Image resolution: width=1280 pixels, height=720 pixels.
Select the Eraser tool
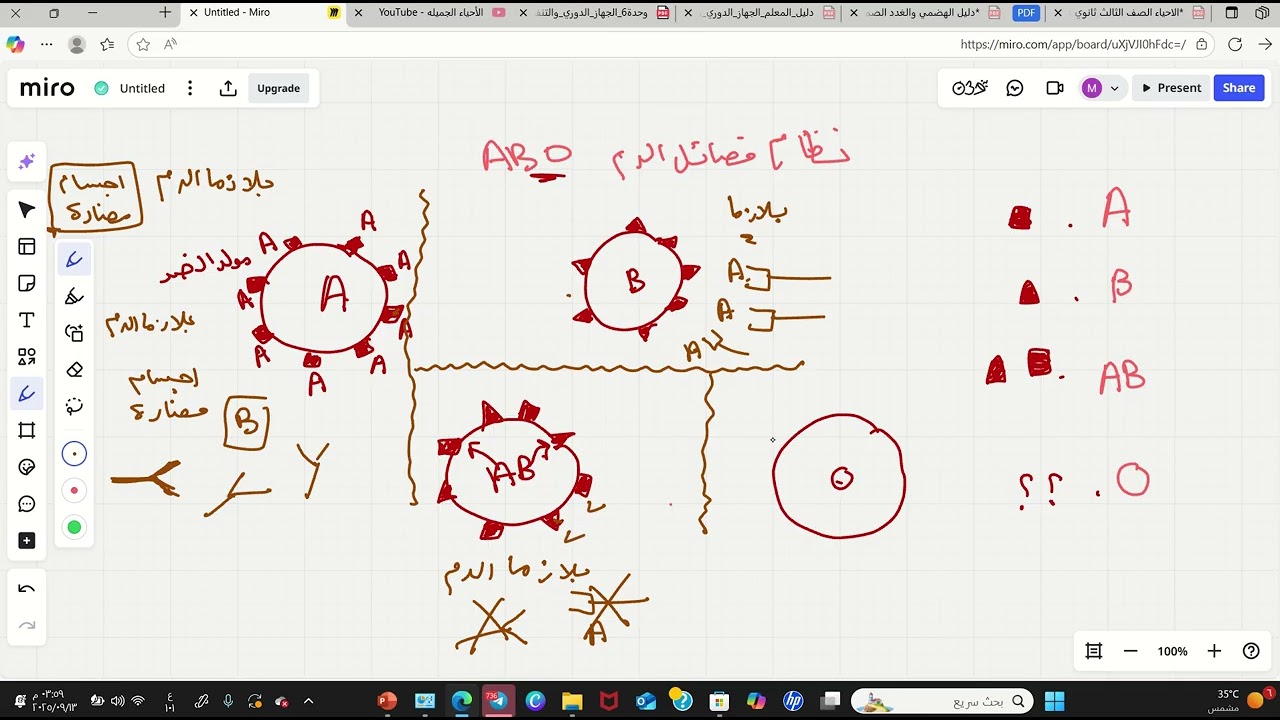74,370
